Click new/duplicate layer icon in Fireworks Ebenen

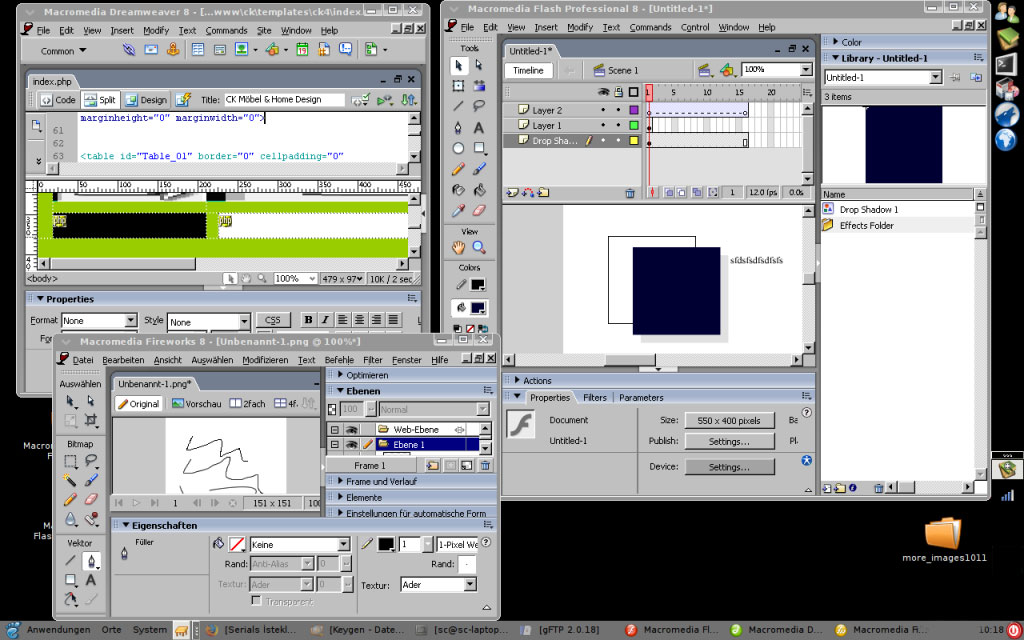(x=432, y=466)
